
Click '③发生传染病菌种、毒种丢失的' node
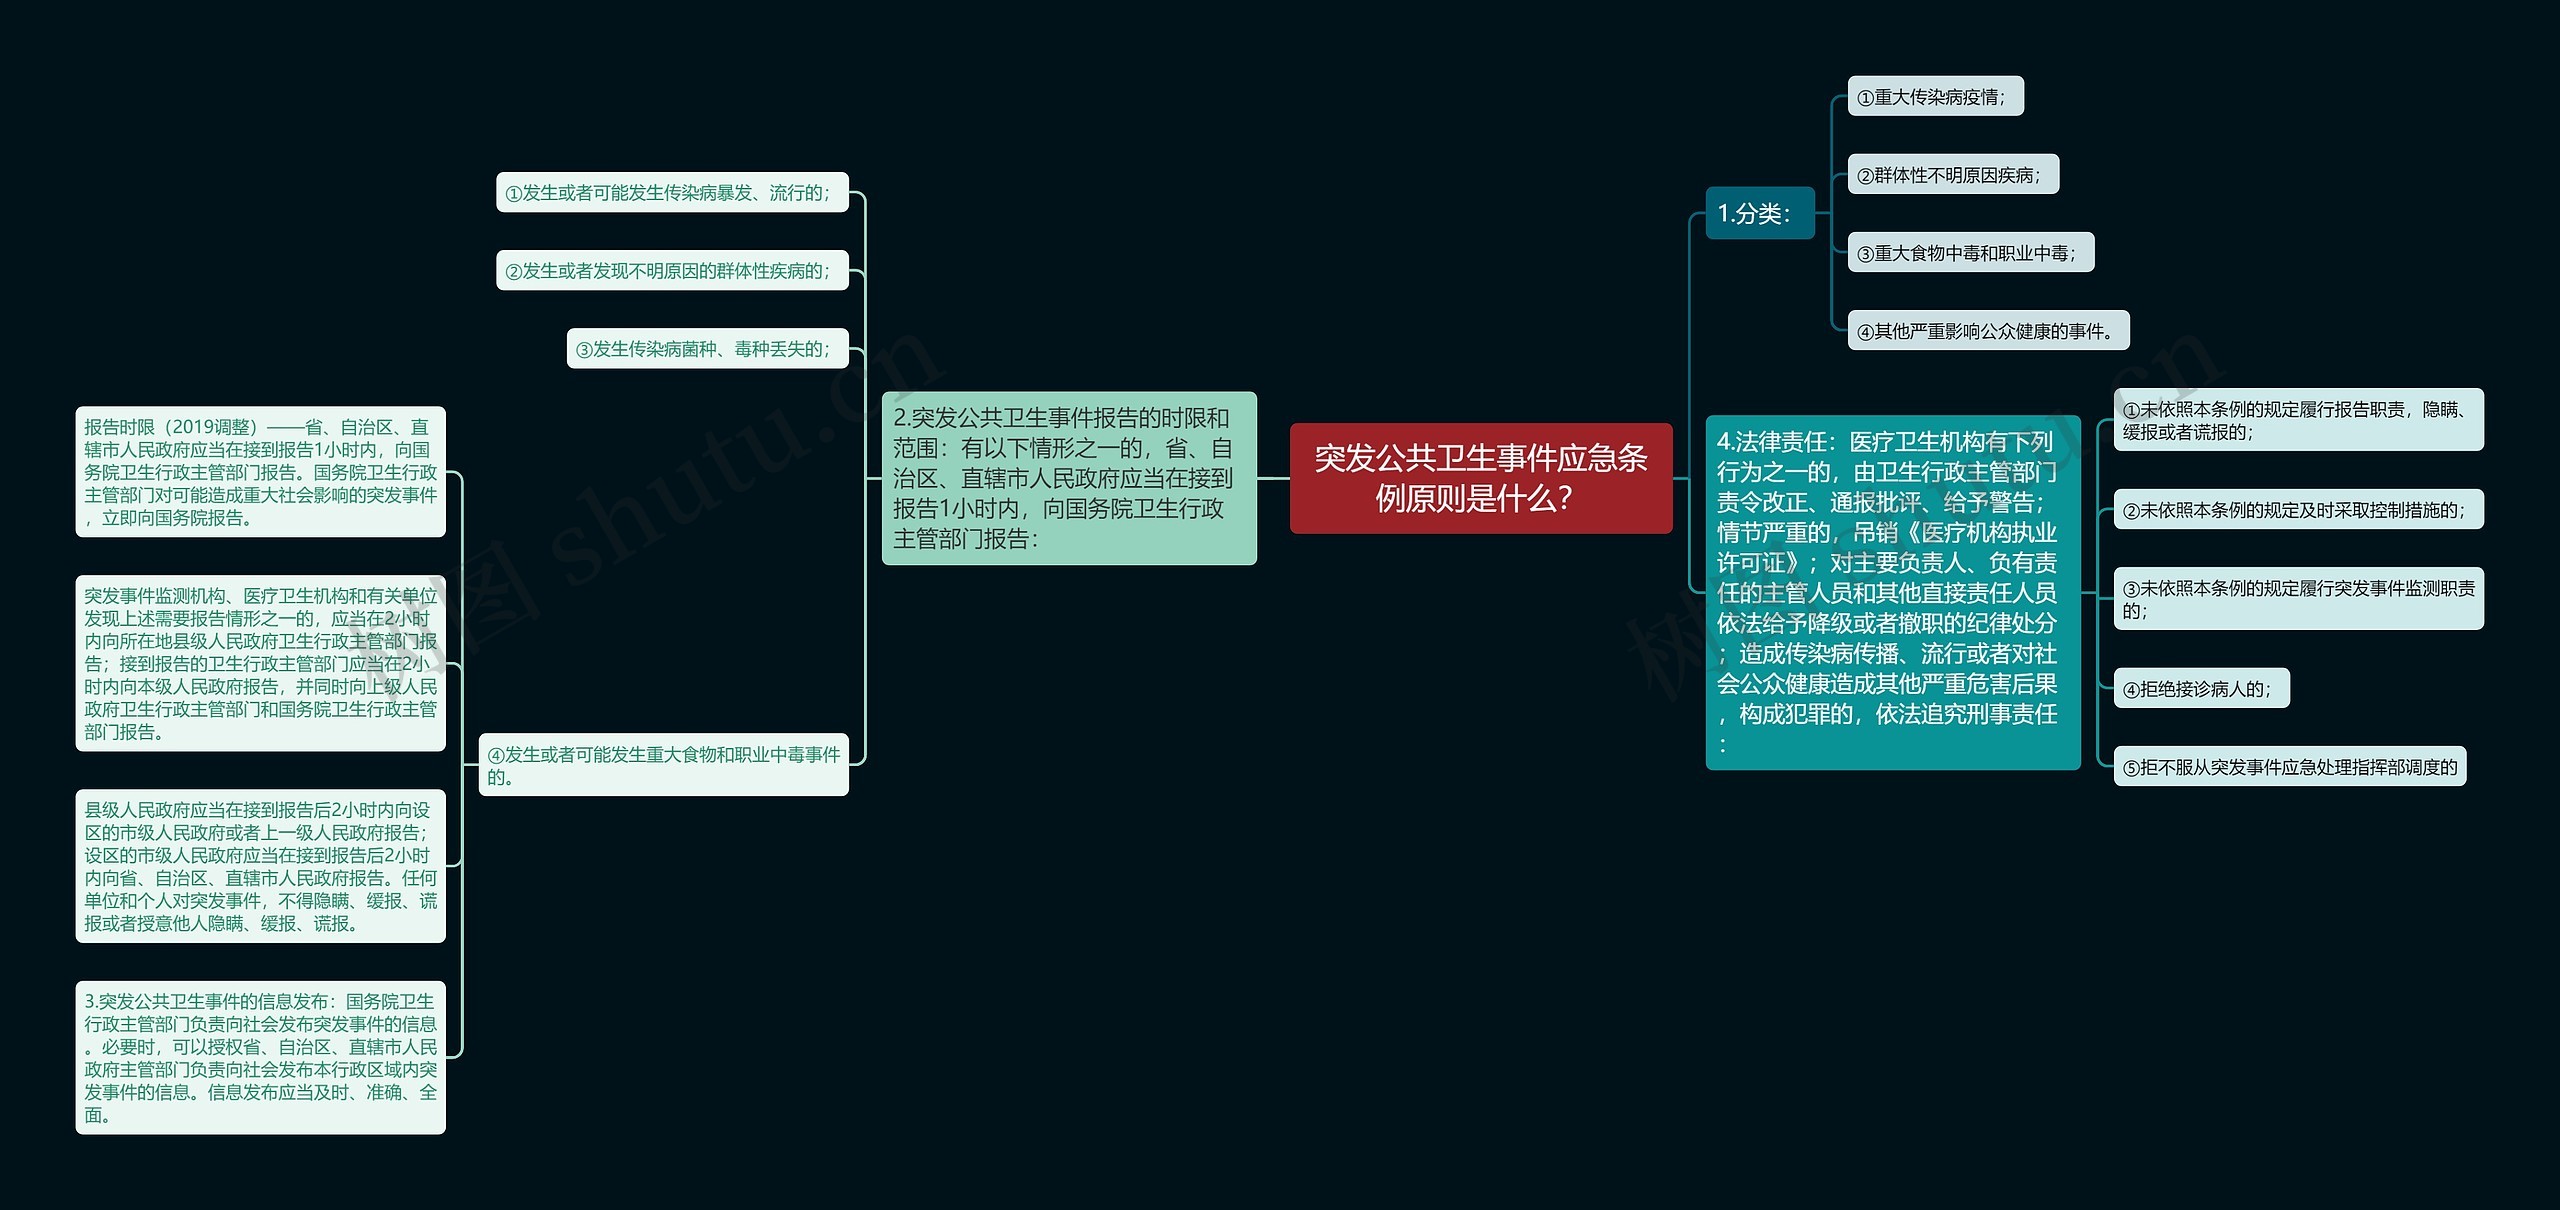click(706, 348)
